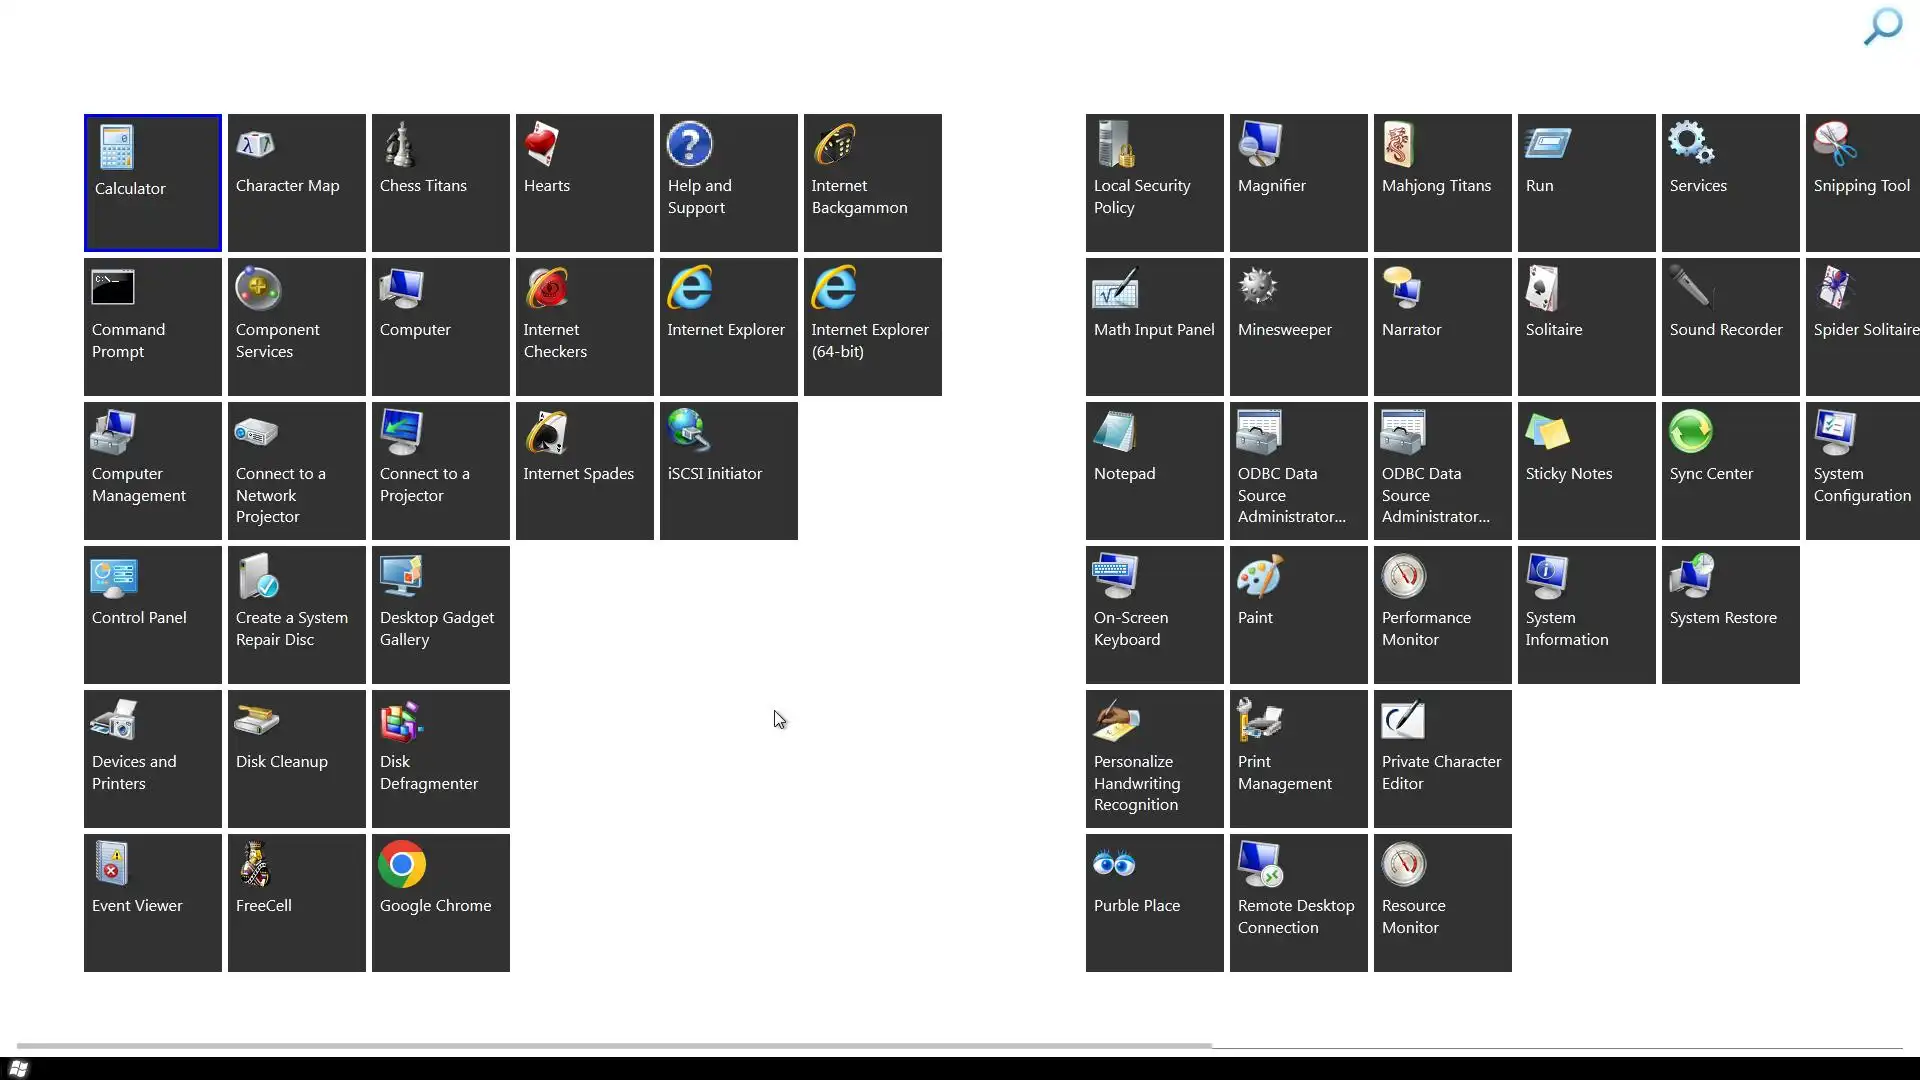Open Internet Explorer (64-bit) tile

pos(872,326)
